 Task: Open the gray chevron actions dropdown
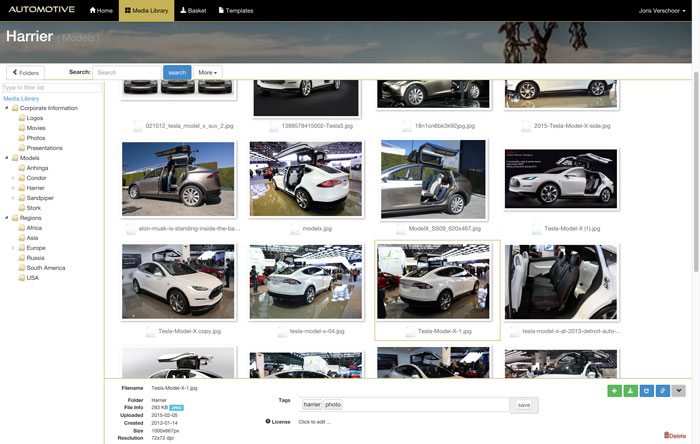pyautogui.click(x=679, y=391)
